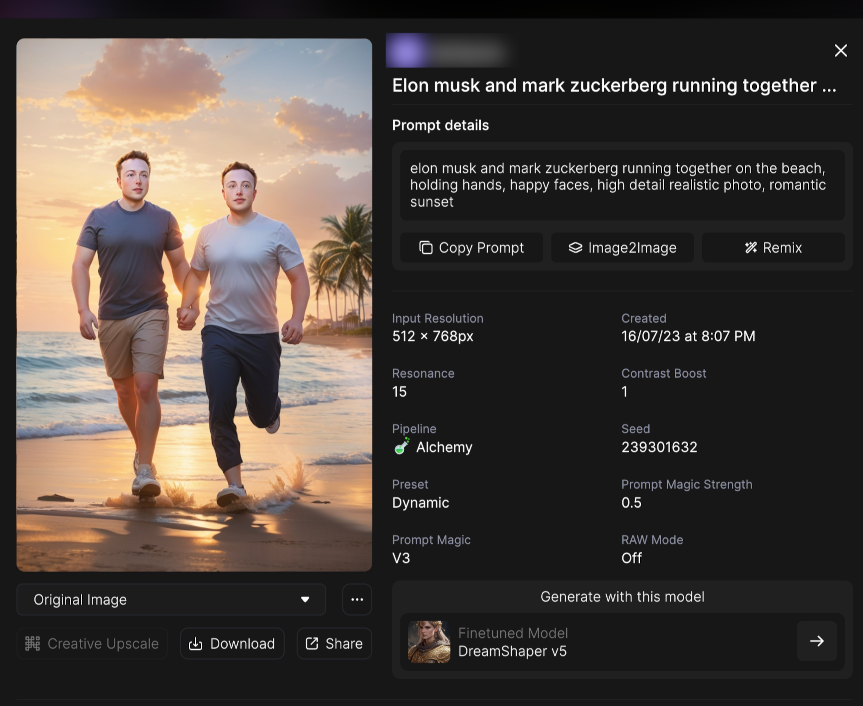Click the Contrast Boost value 1
The height and width of the screenshot is (706, 863).
625,392
